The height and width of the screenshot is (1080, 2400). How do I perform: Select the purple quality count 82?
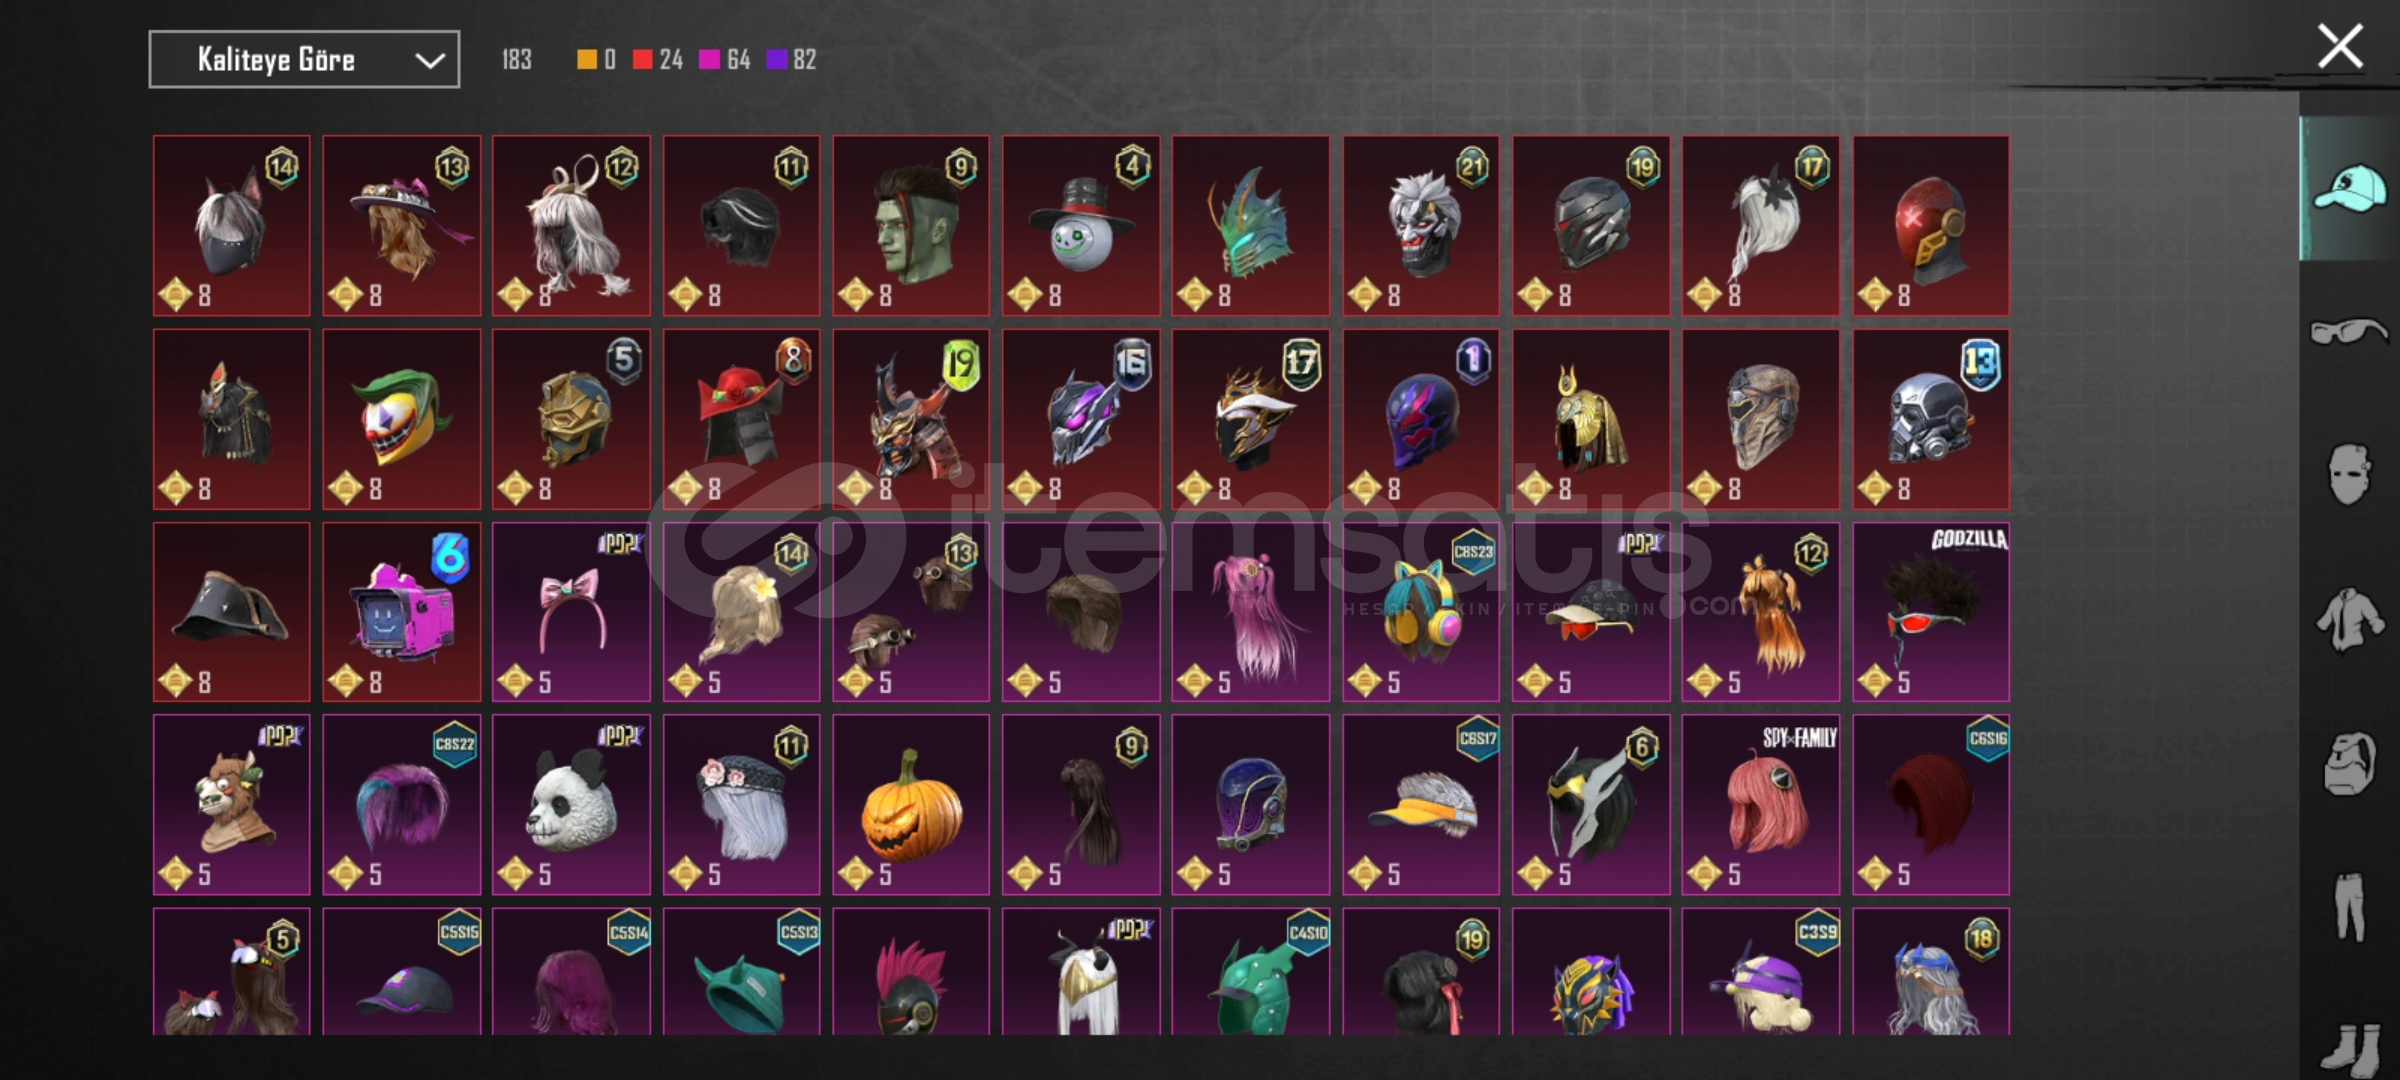[791, 60]
